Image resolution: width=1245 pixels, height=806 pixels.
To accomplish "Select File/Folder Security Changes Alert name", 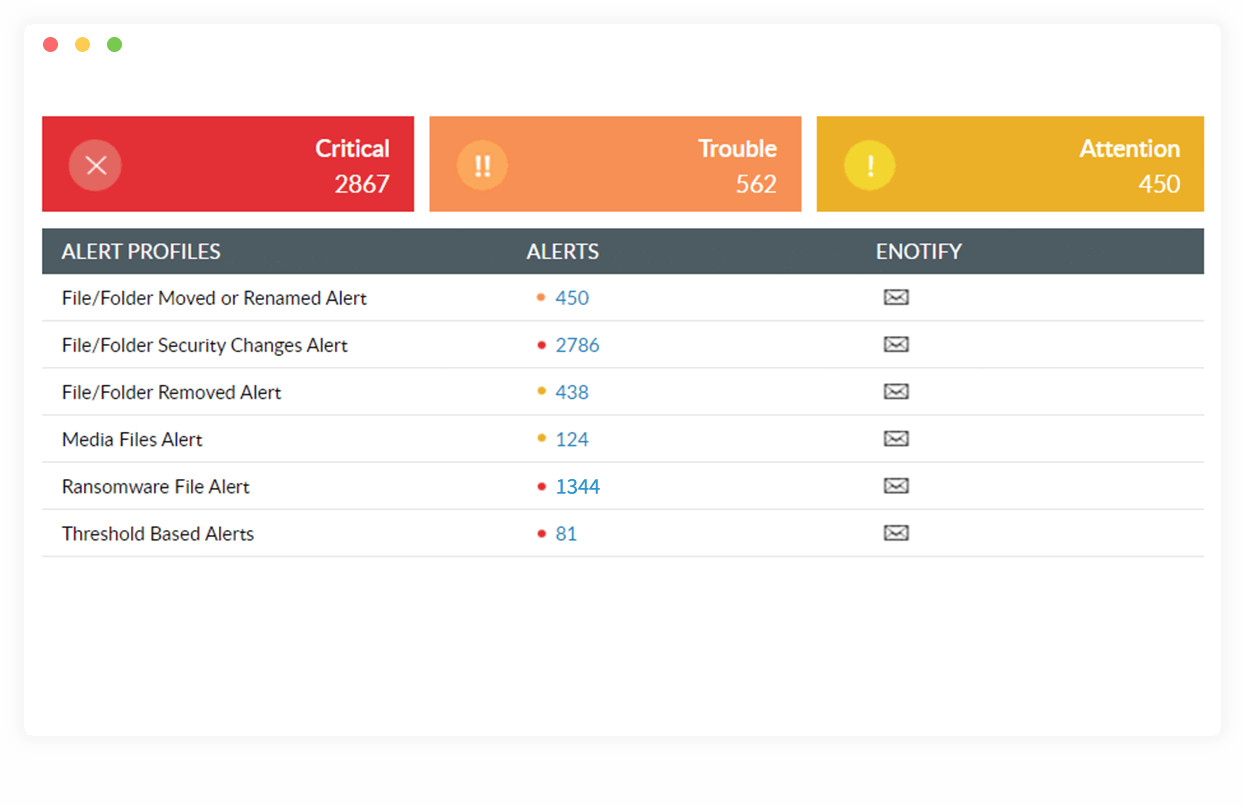I will [x=205, y=345].
